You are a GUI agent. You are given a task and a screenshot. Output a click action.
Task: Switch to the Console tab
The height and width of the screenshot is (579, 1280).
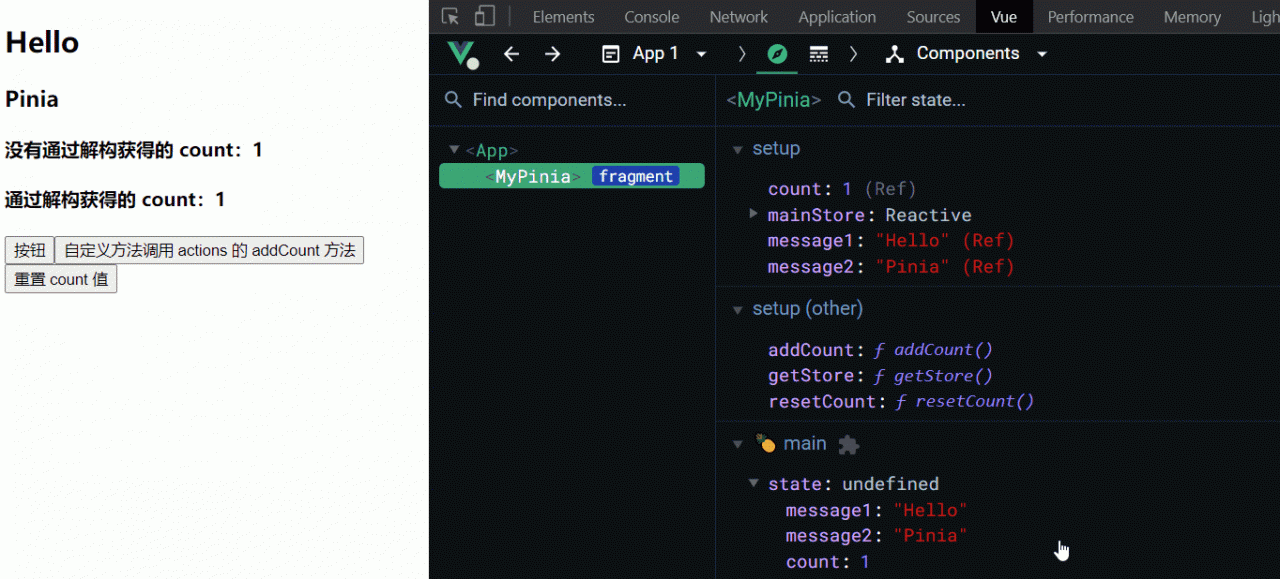[x=651, y=17]
